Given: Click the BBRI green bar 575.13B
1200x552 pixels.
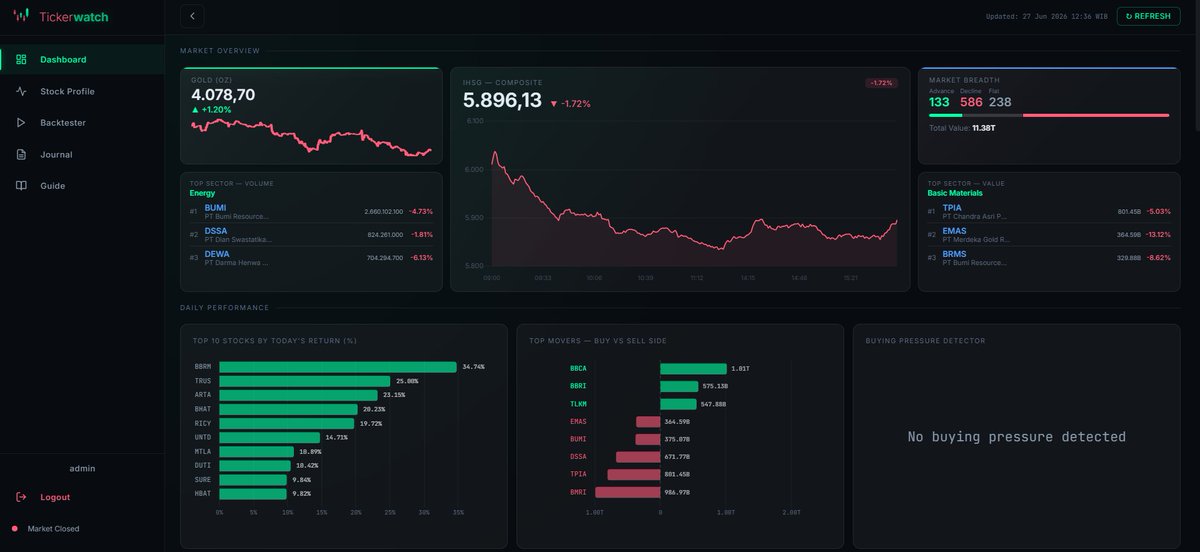Looking at the screenshot, I should (x=679, y=386).
